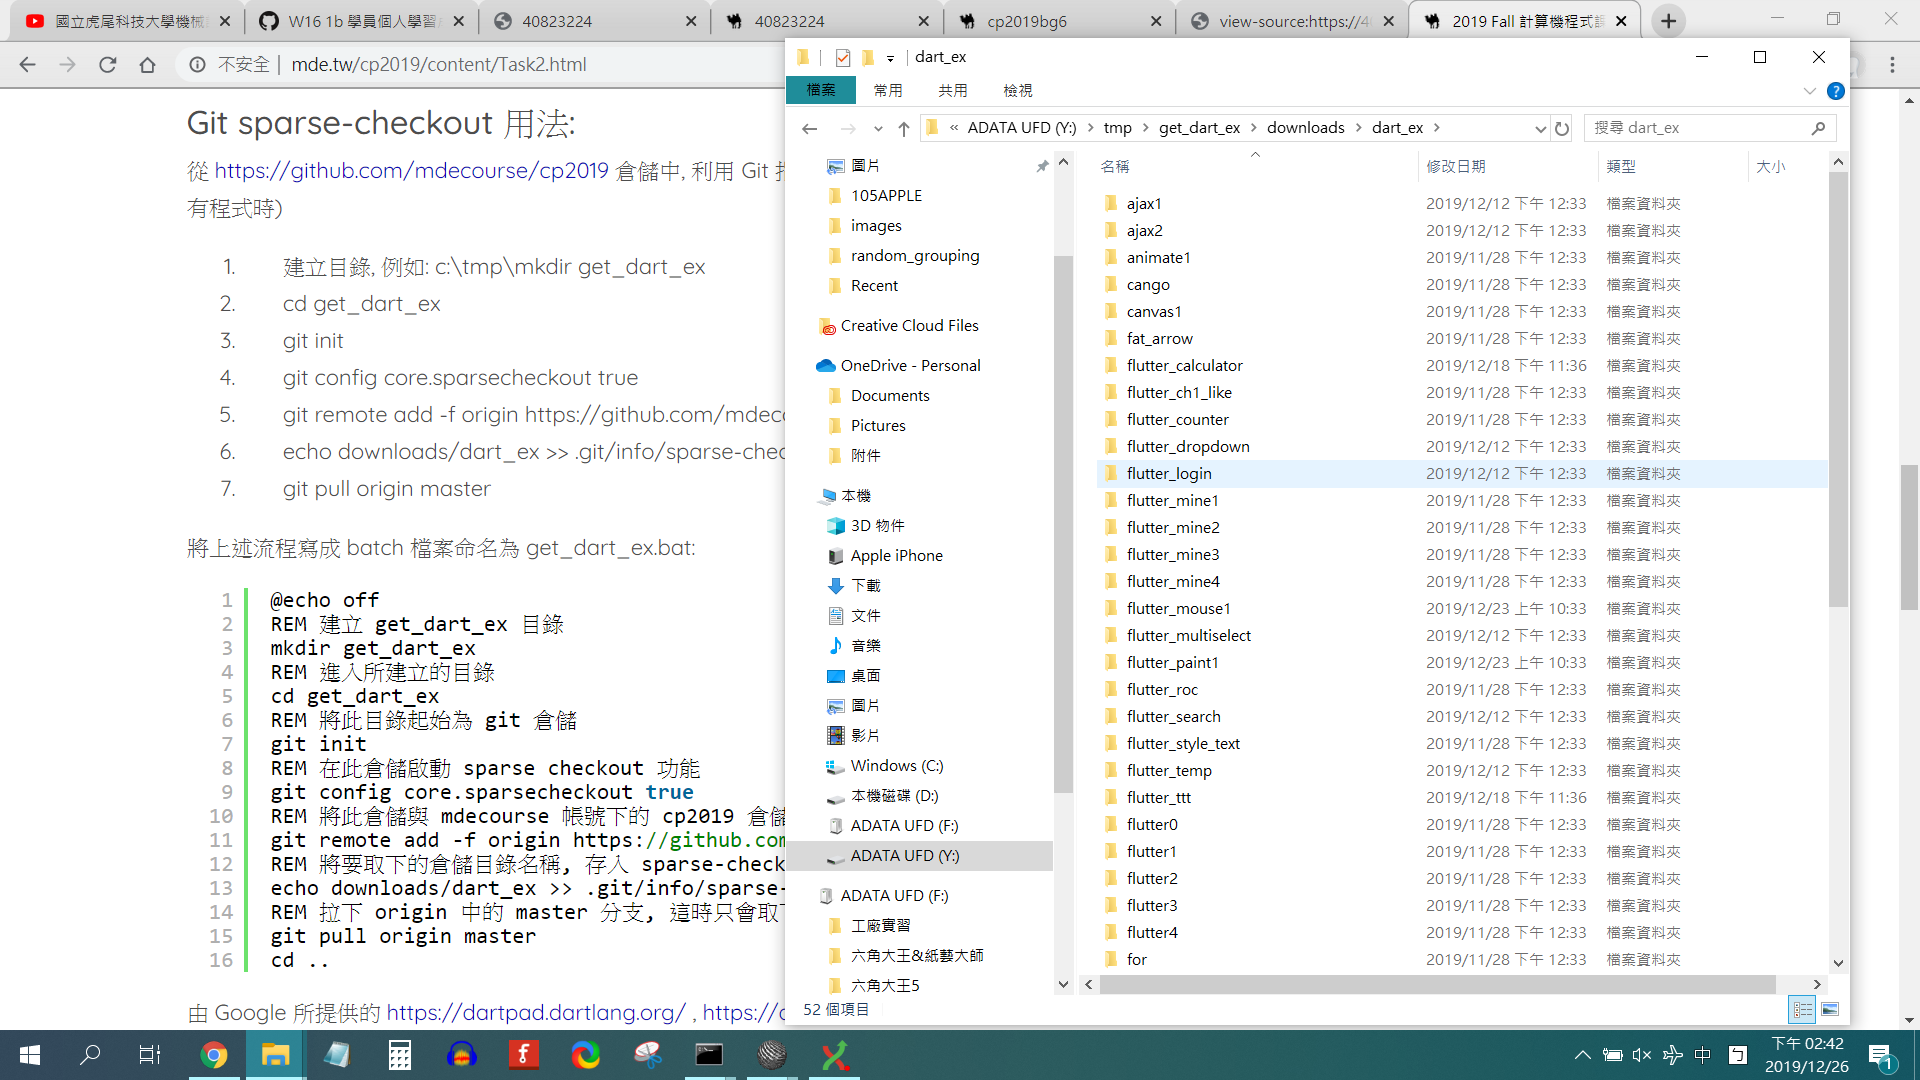Open Explorer help question-mark icon
The image size is (1920, 1080).
[1835, 91]
